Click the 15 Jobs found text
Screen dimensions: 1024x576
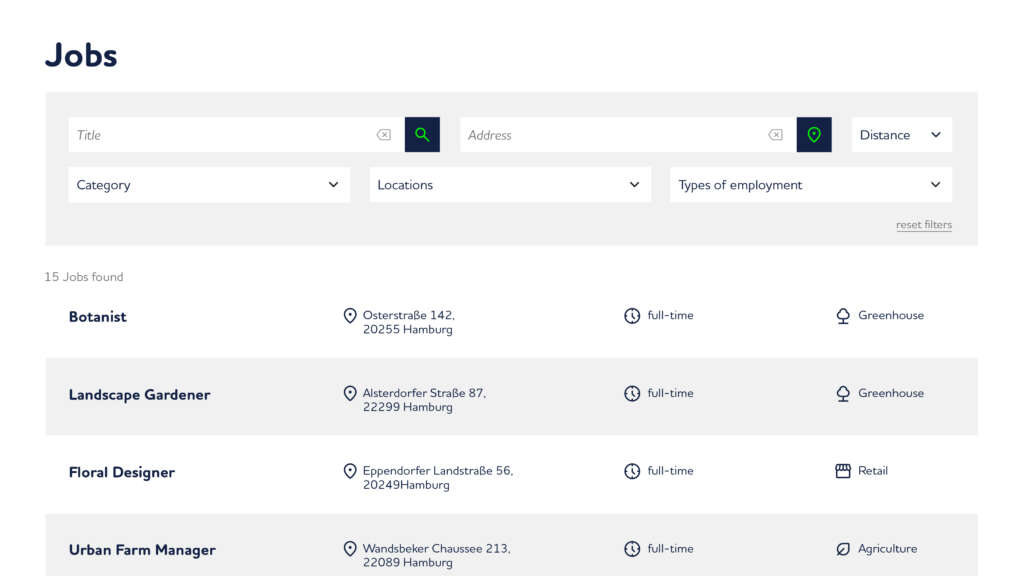tap(84, 277)
